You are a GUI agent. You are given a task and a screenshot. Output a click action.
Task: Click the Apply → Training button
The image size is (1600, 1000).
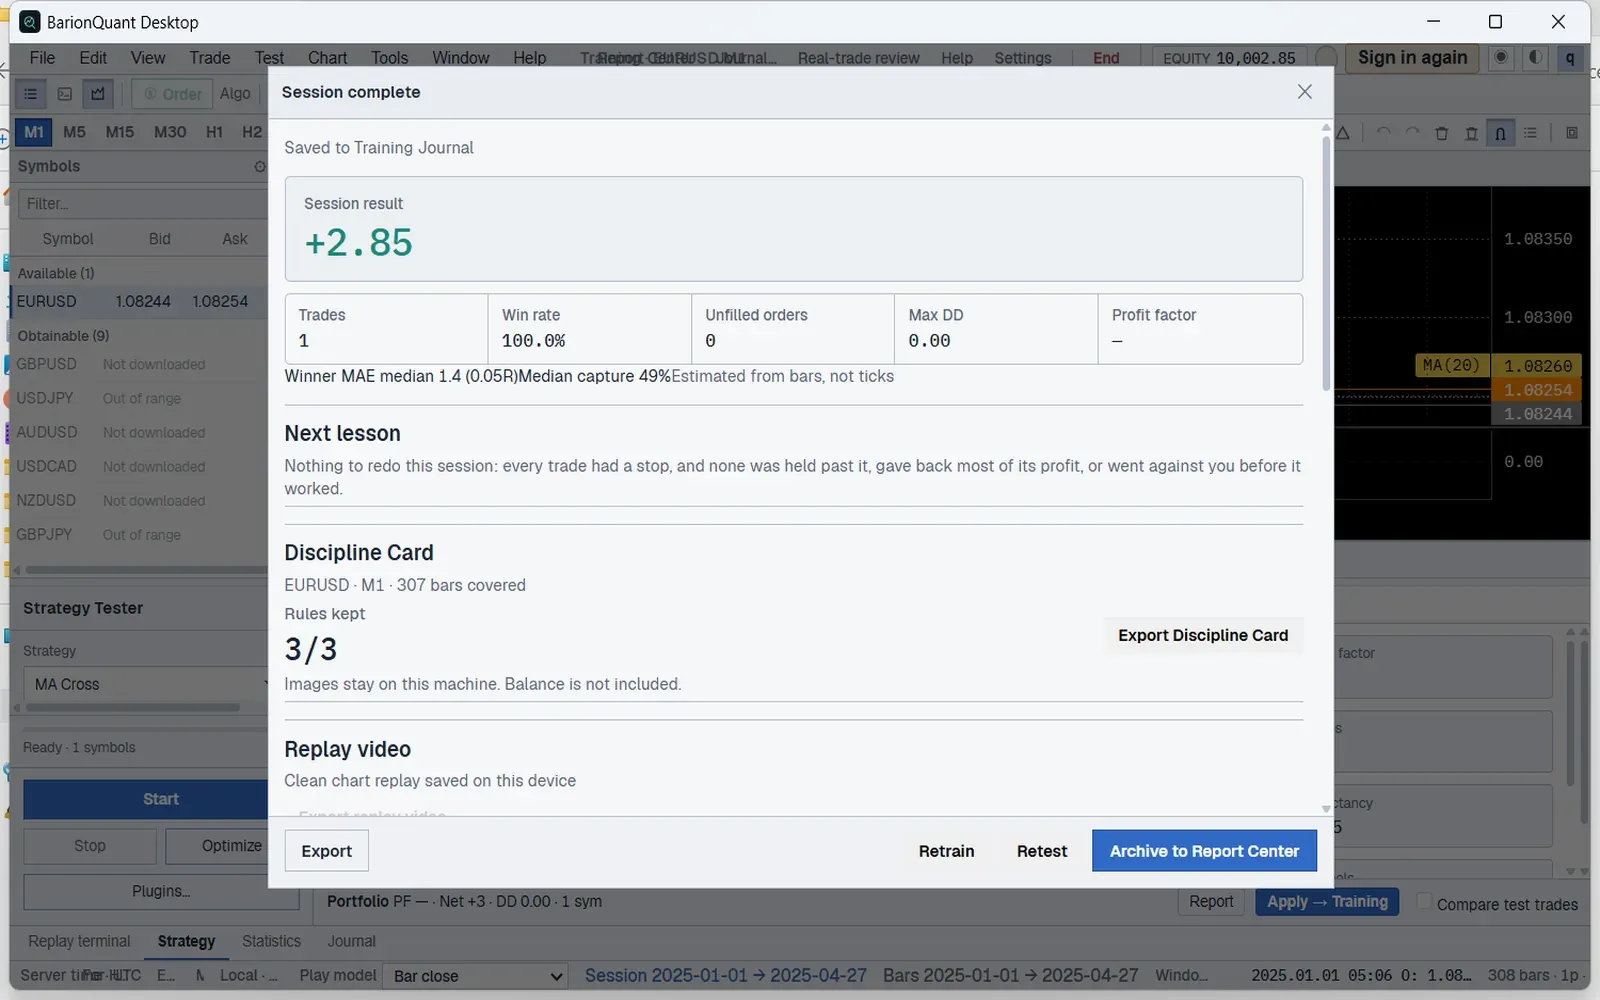1327,901
